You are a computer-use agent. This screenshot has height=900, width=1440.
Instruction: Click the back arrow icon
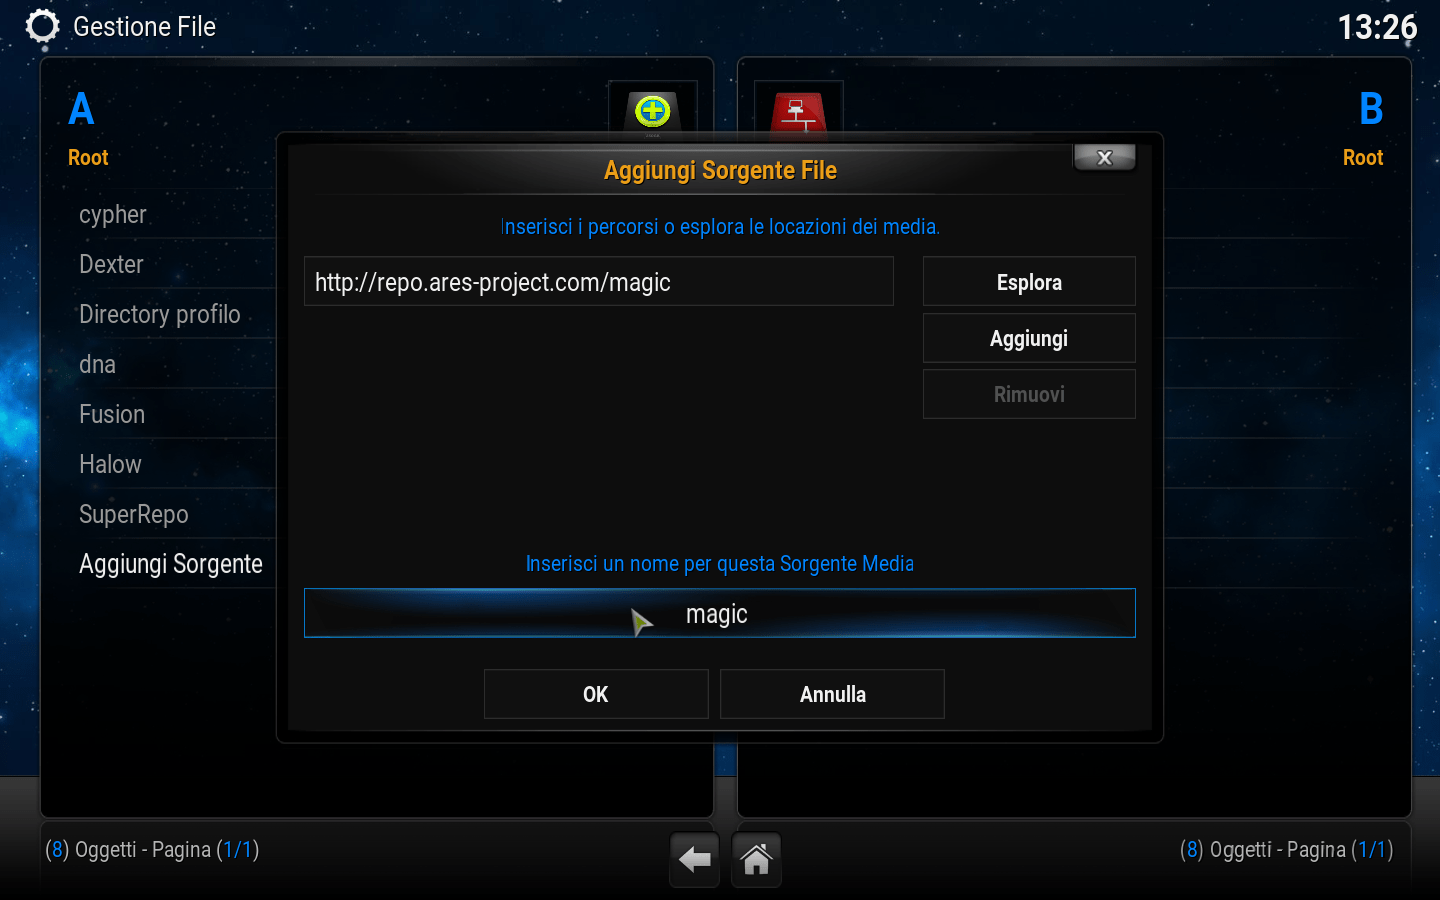pyautogui.click(x=694, y=859)
